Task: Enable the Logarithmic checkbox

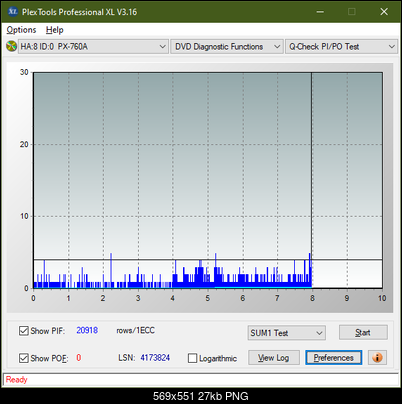Action: pos(193,358)
